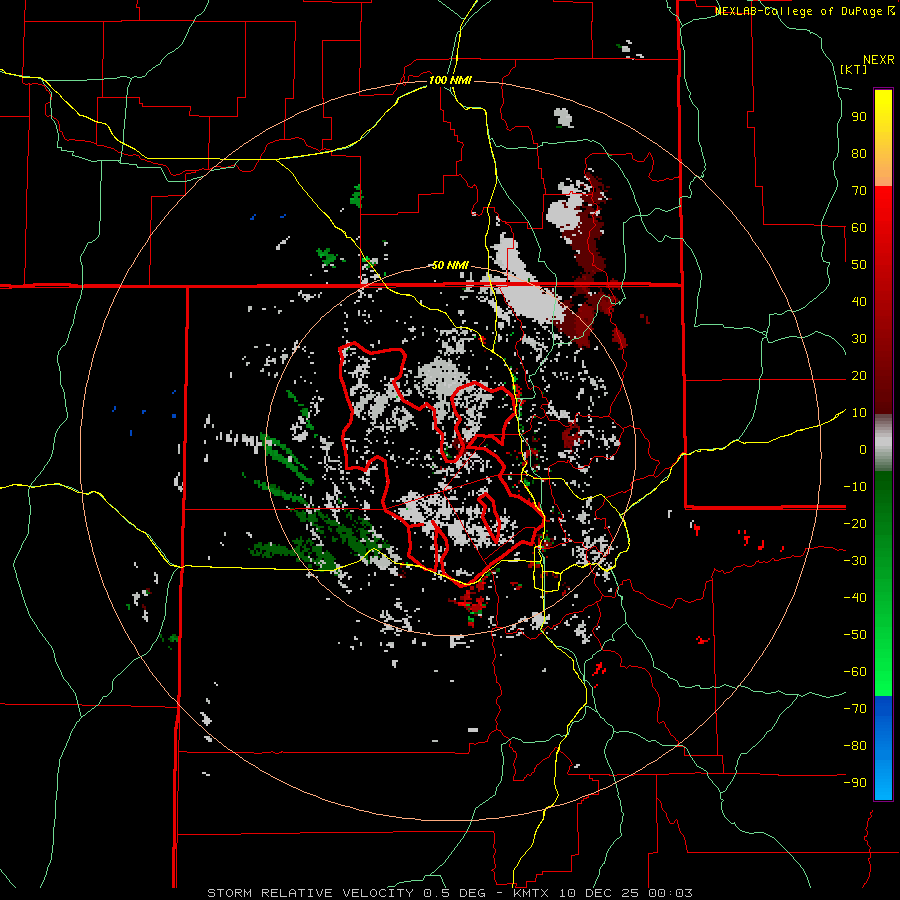Screen dimensions: 900x900
Task: Click the '0' value on velocity legend
Action: click(863, 449)
